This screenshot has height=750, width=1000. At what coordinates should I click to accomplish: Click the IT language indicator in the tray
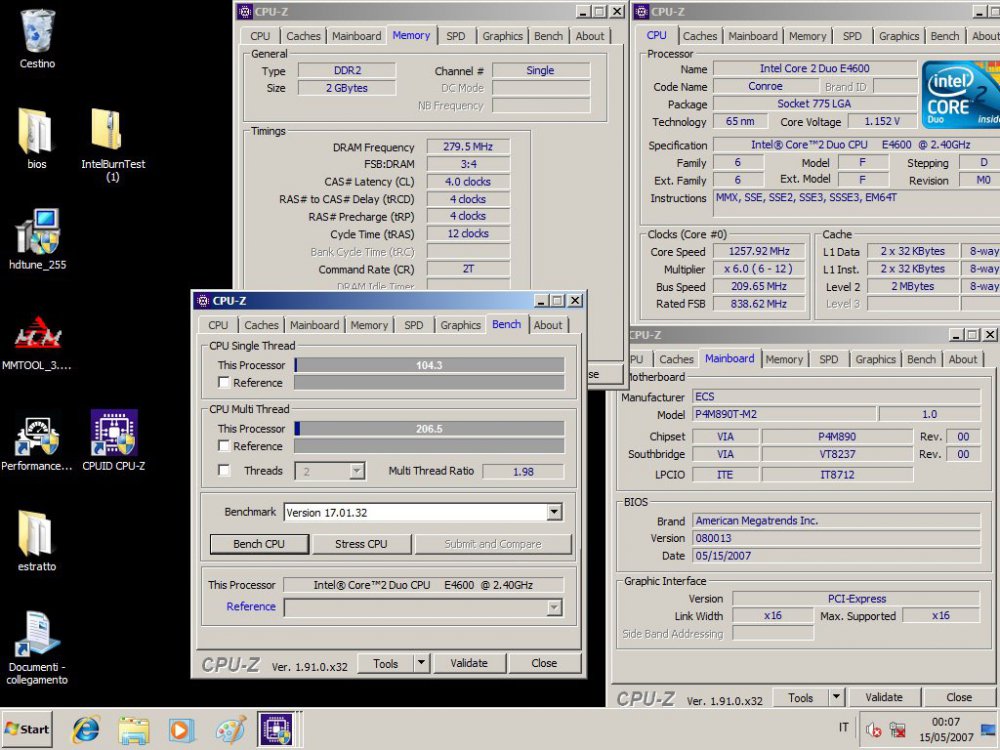click(843, 729)
